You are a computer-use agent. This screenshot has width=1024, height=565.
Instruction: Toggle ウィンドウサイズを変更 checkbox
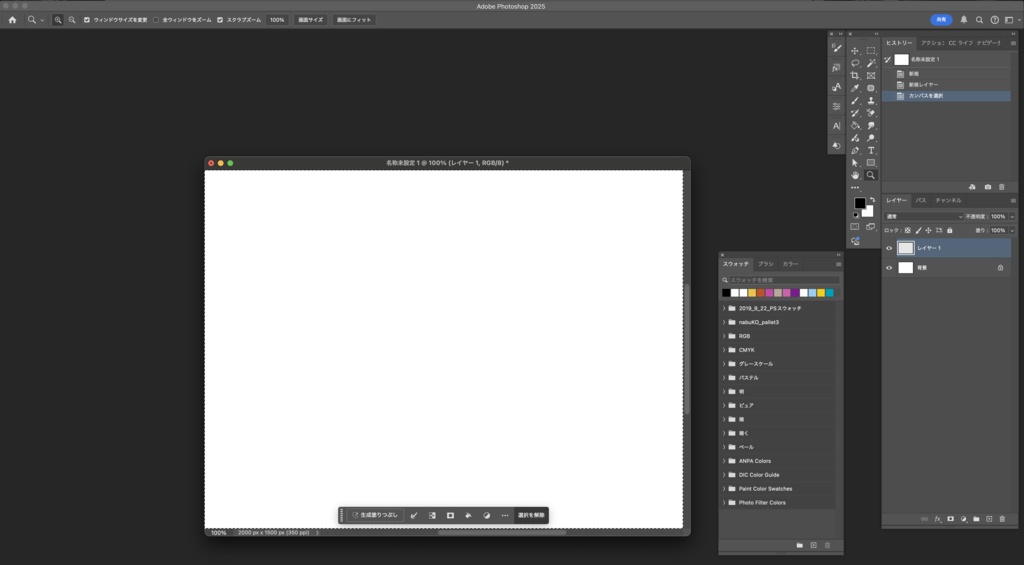[x=87, y=20]
